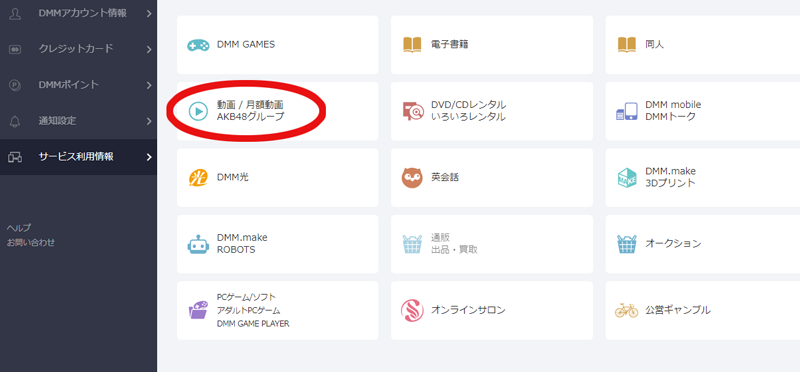Click the DMM GAMES gamepad icon
Image resolution: width=800 pixels, height=372 pixels.
point(198,45)
